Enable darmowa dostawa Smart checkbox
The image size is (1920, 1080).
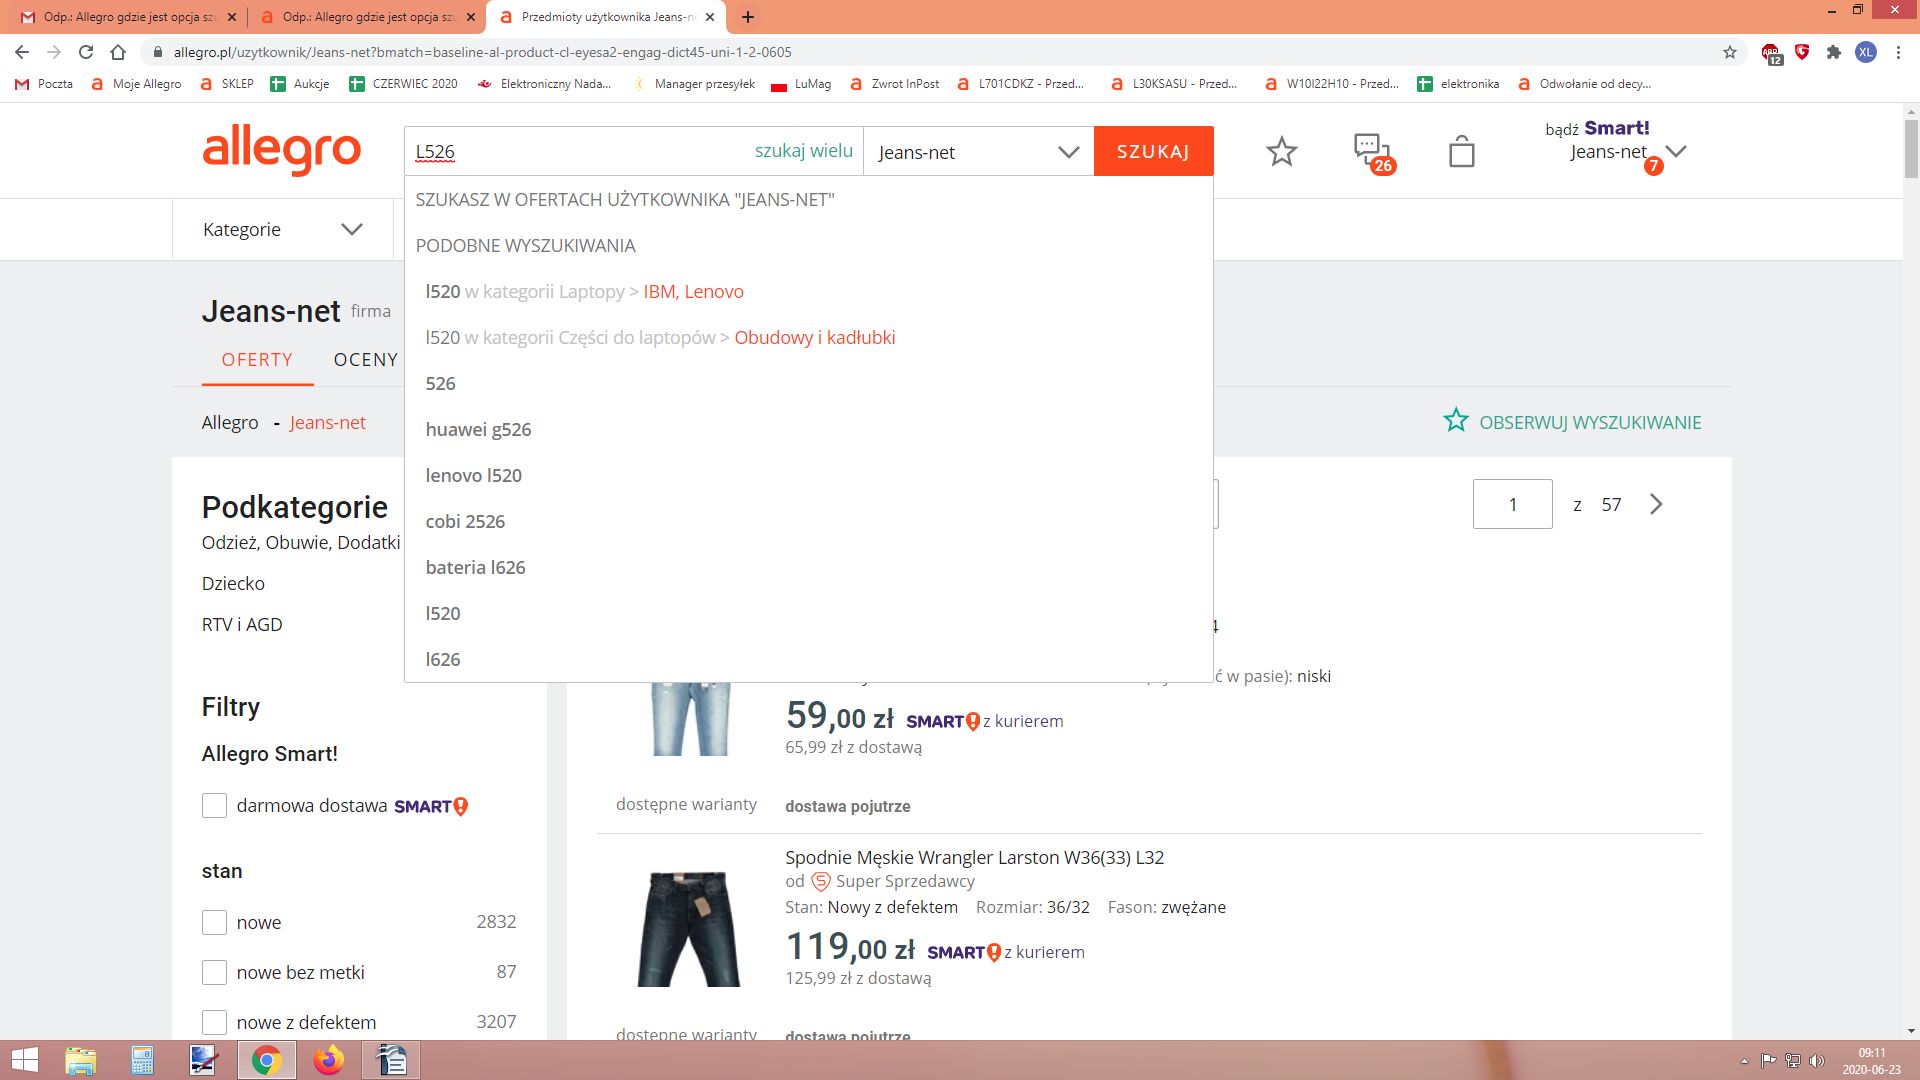click(x=214, y=806)
